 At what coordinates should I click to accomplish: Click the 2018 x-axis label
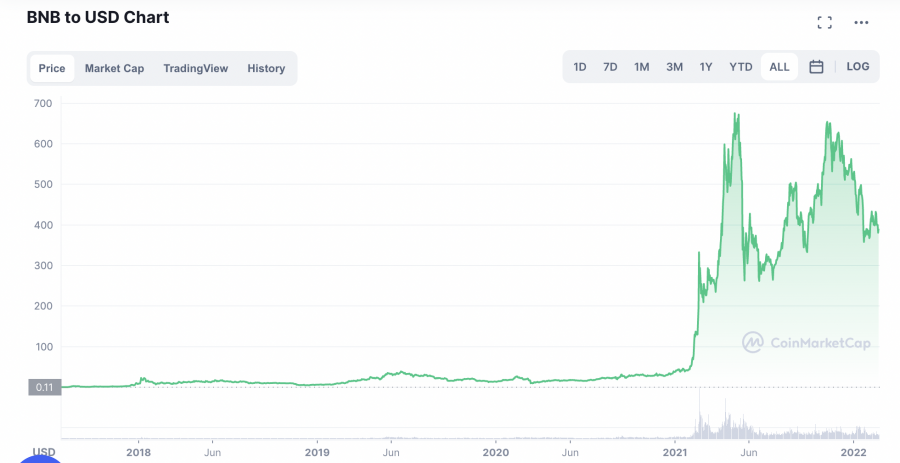(138, 452)
